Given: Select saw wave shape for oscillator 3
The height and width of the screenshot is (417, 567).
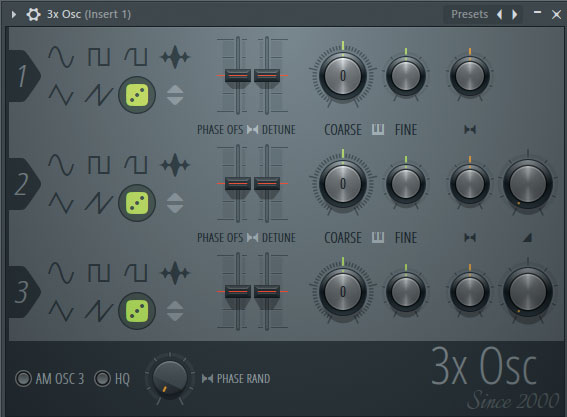Looking at the screenshot, I should click(x=99, y=310).
